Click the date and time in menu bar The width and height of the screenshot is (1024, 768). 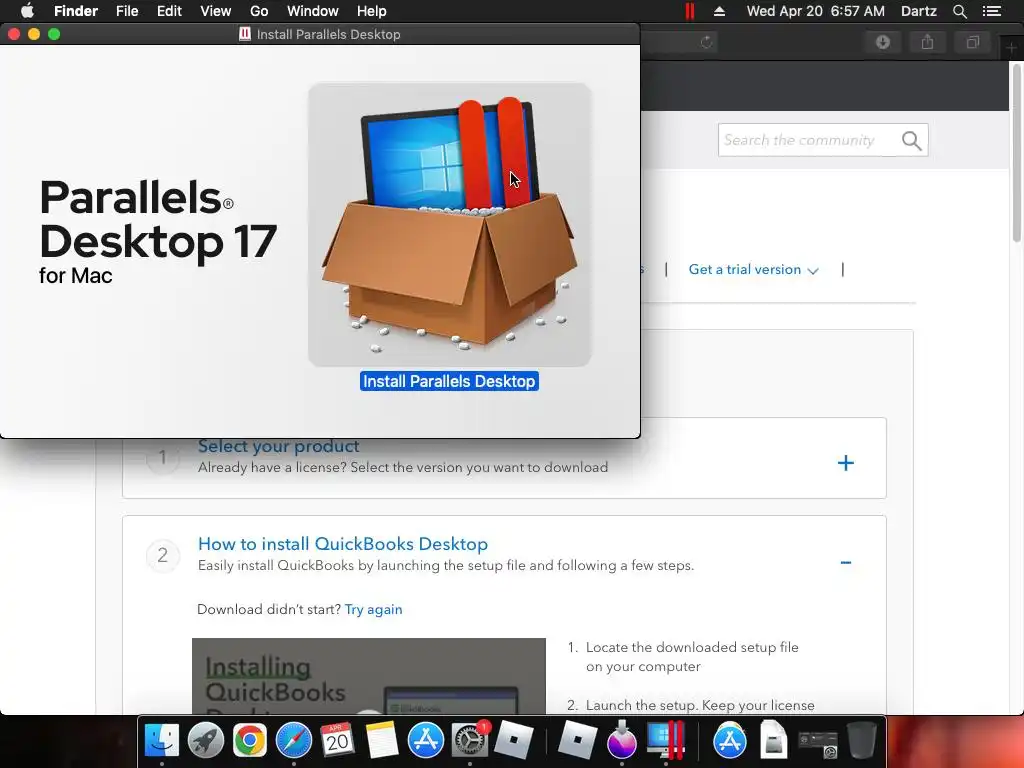[816, 11]
